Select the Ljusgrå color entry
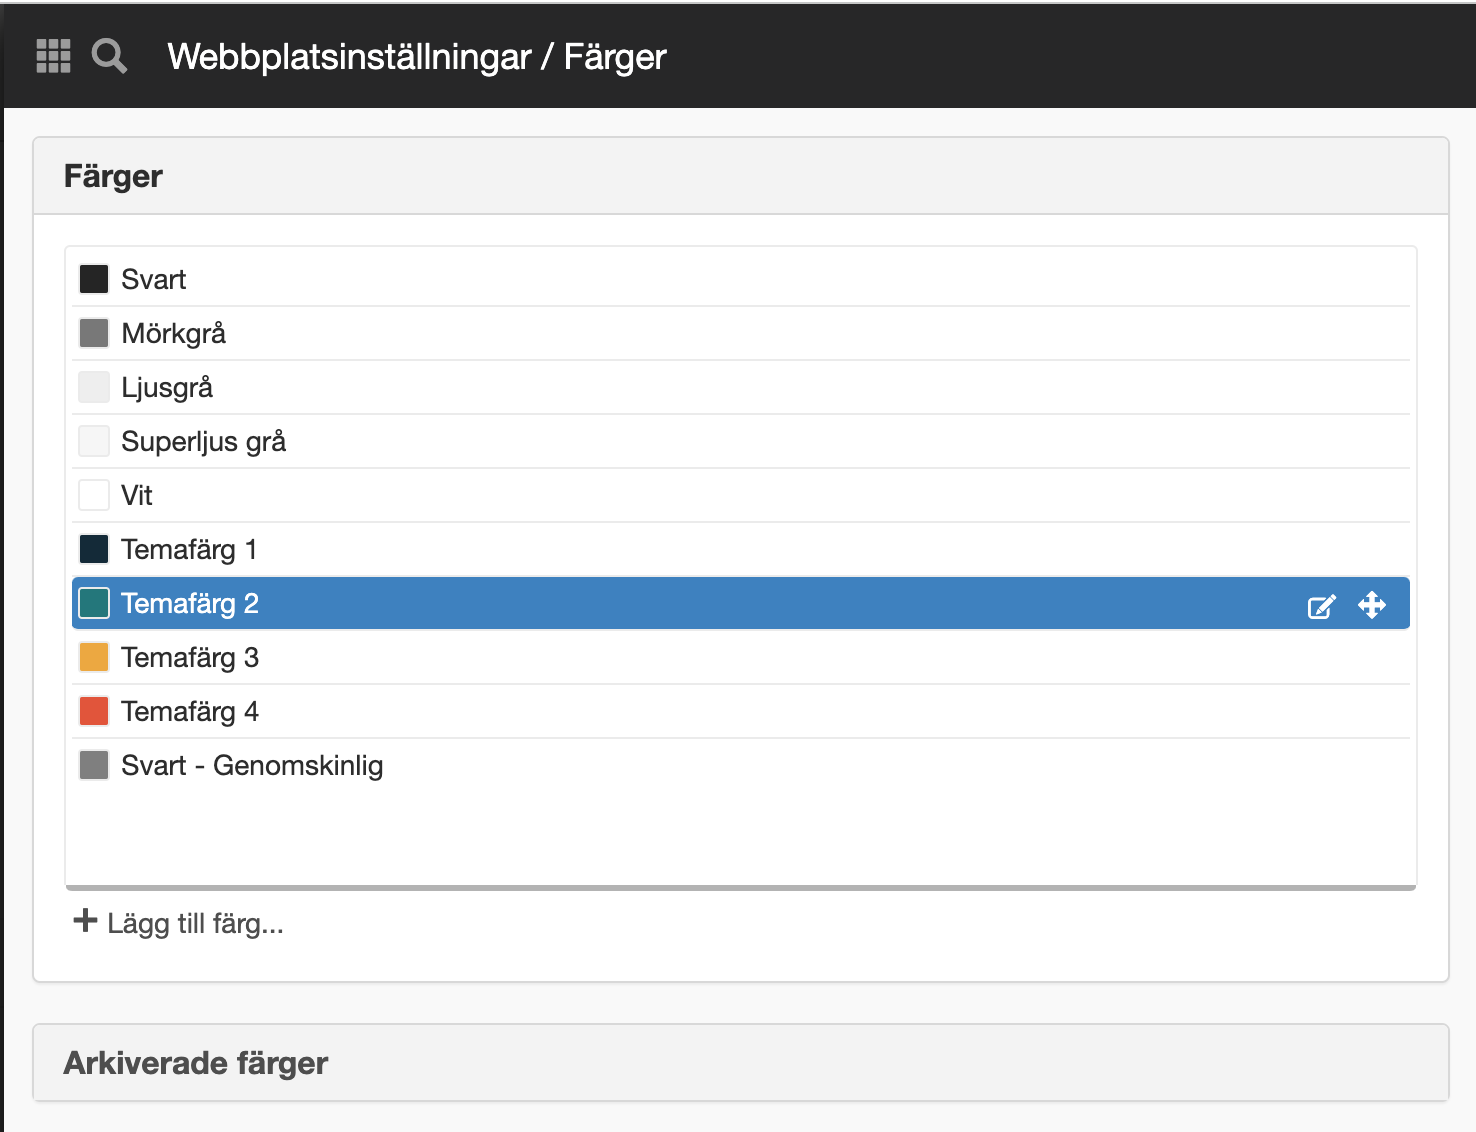Screen dimensions: 1476x1132 coord(741,387)
